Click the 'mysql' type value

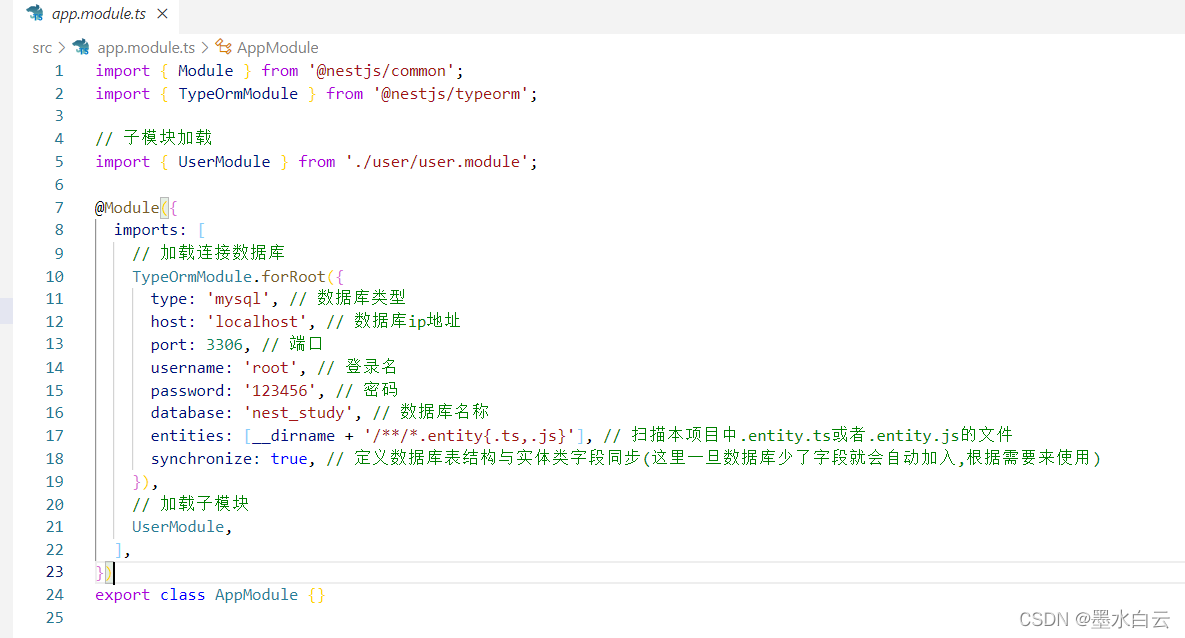coord(238,299)
